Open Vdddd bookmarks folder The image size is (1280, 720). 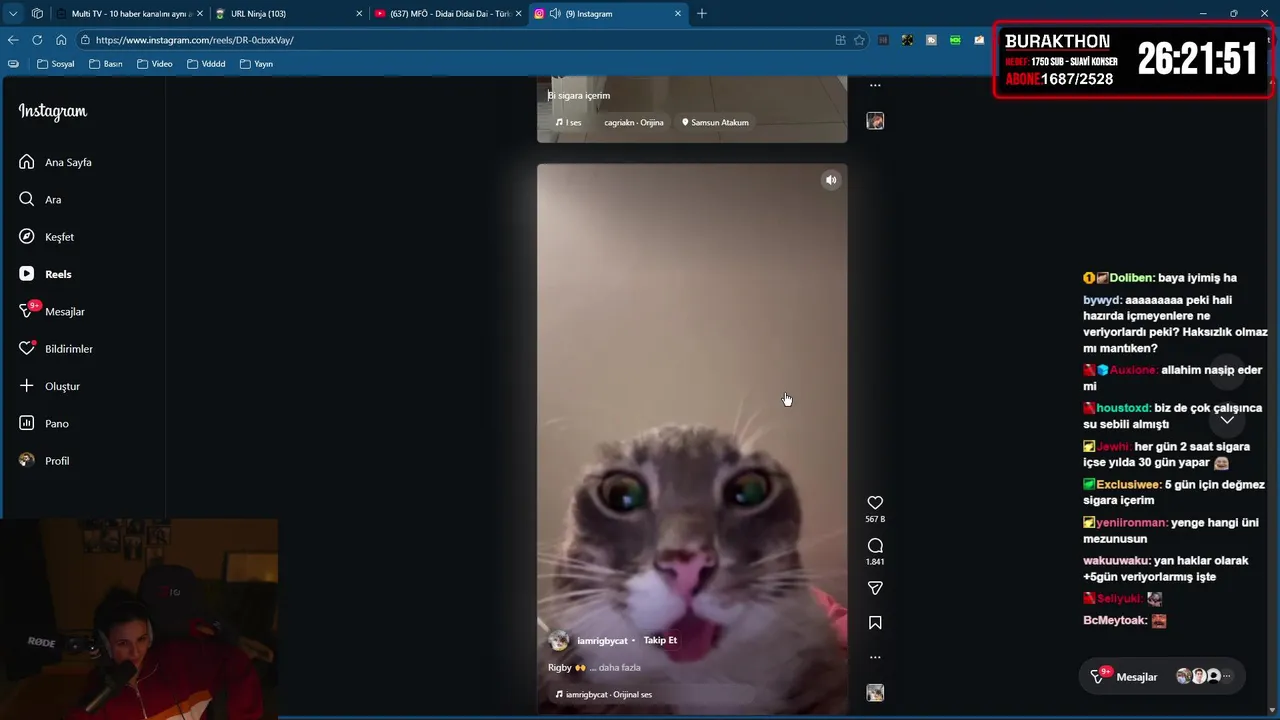point(206,64)
